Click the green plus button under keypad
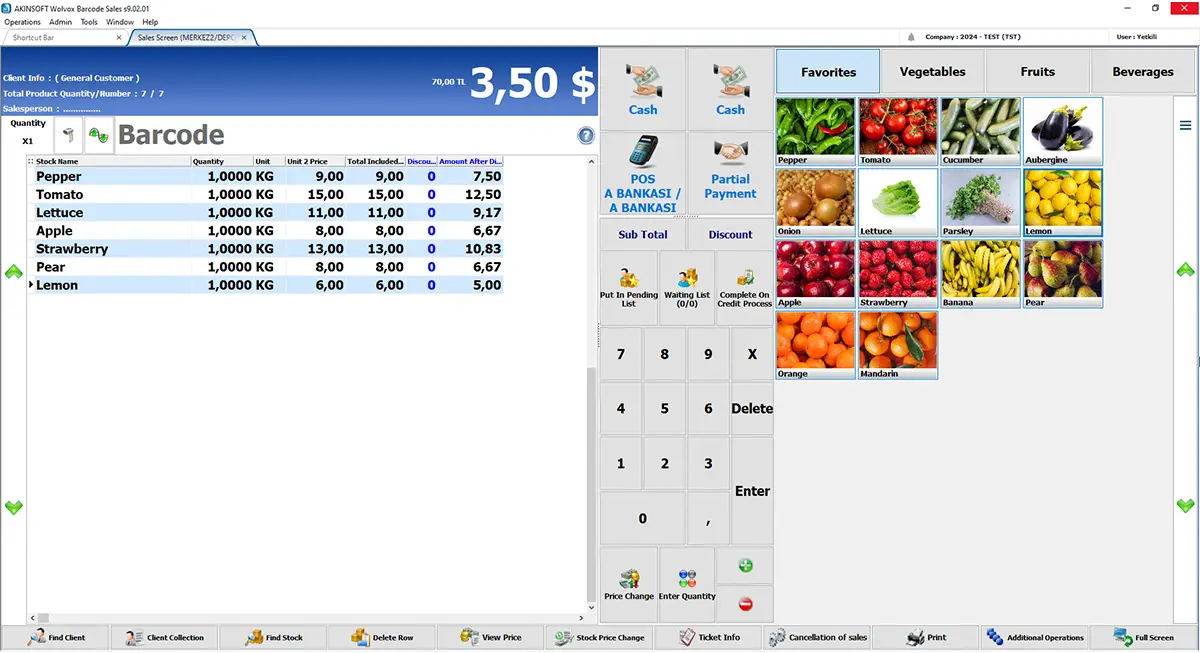 (x=745, y=566)
